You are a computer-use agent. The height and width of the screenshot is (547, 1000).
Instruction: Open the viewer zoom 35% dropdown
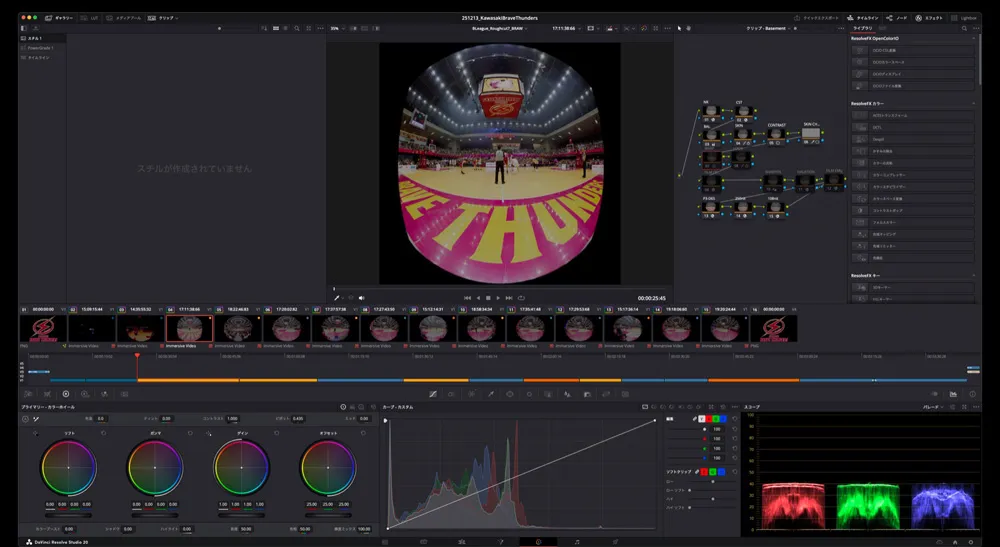[337, 29]
